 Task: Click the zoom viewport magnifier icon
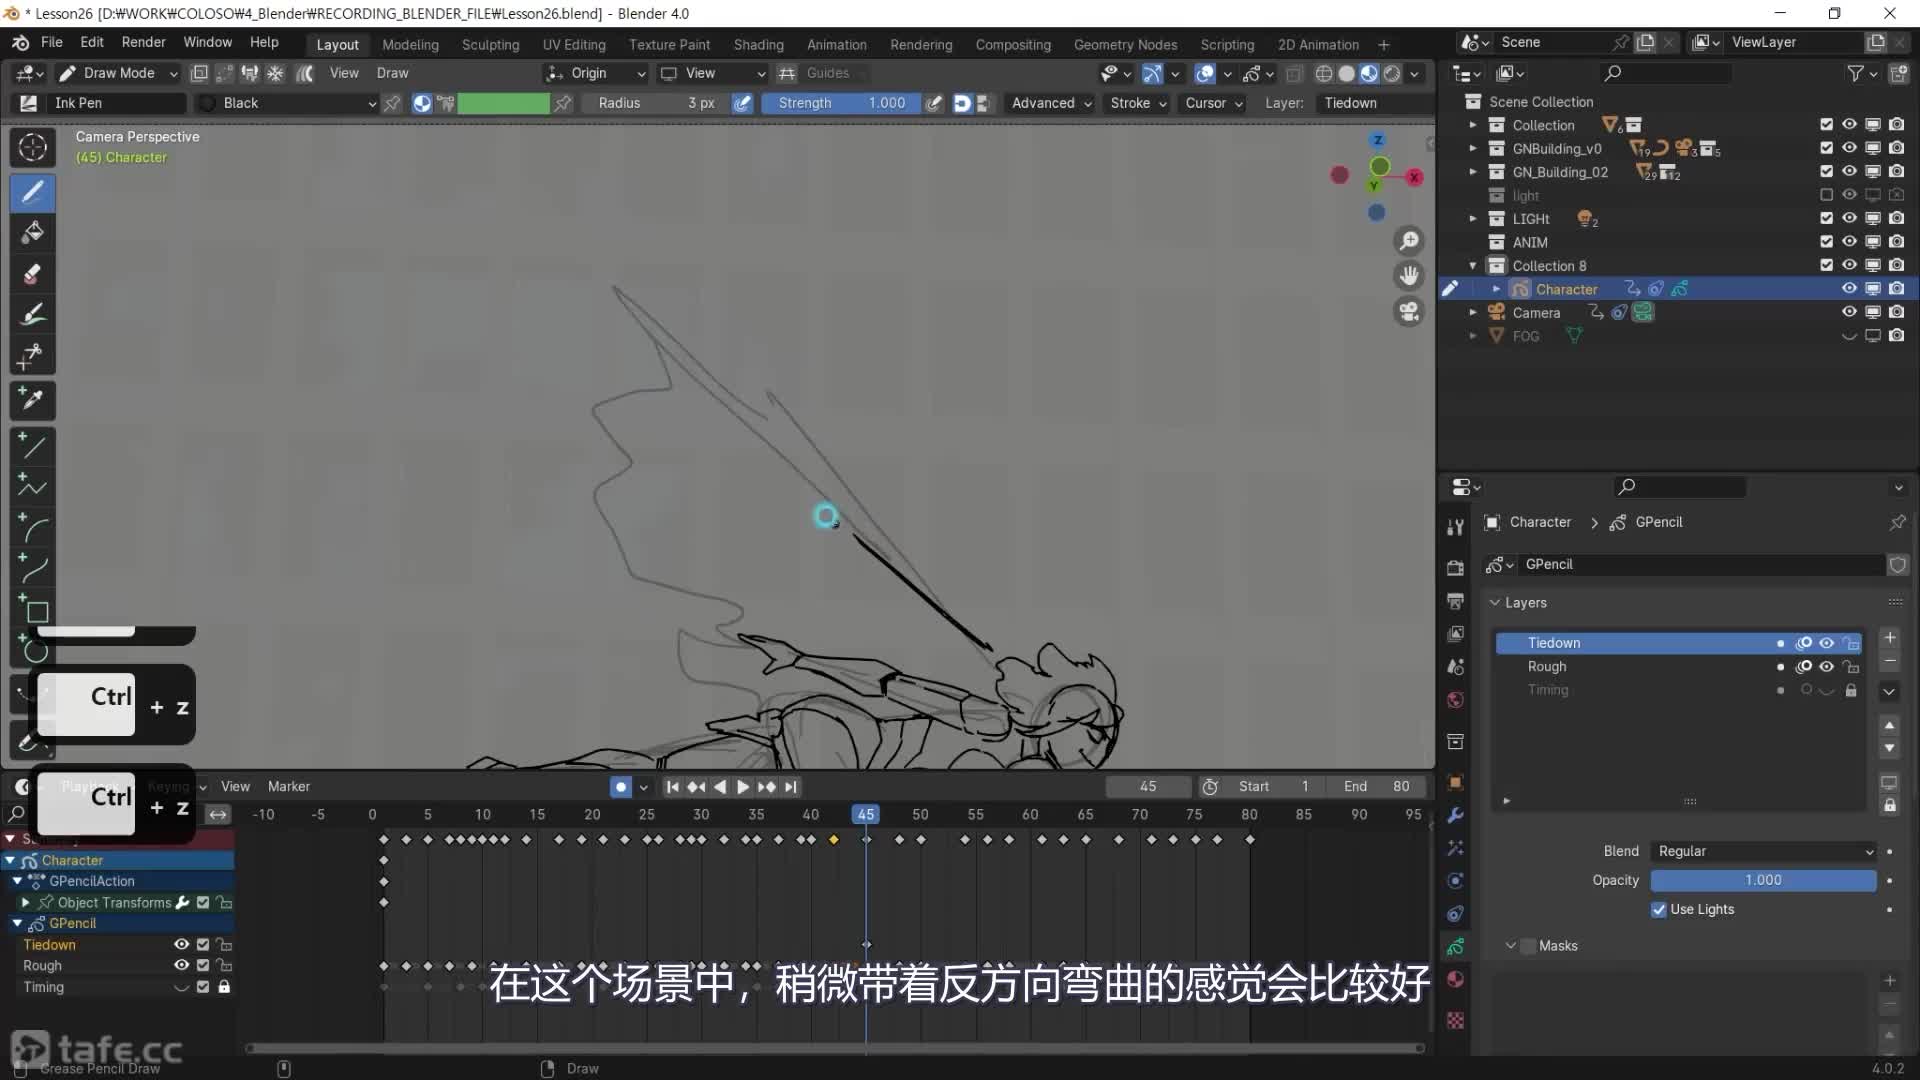tap(1409, 241)
